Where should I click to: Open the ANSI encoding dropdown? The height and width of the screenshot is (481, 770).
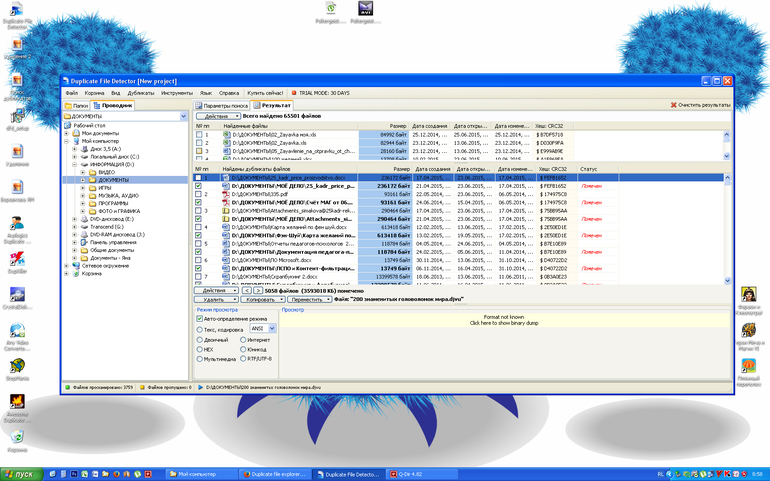coord(271,329)
